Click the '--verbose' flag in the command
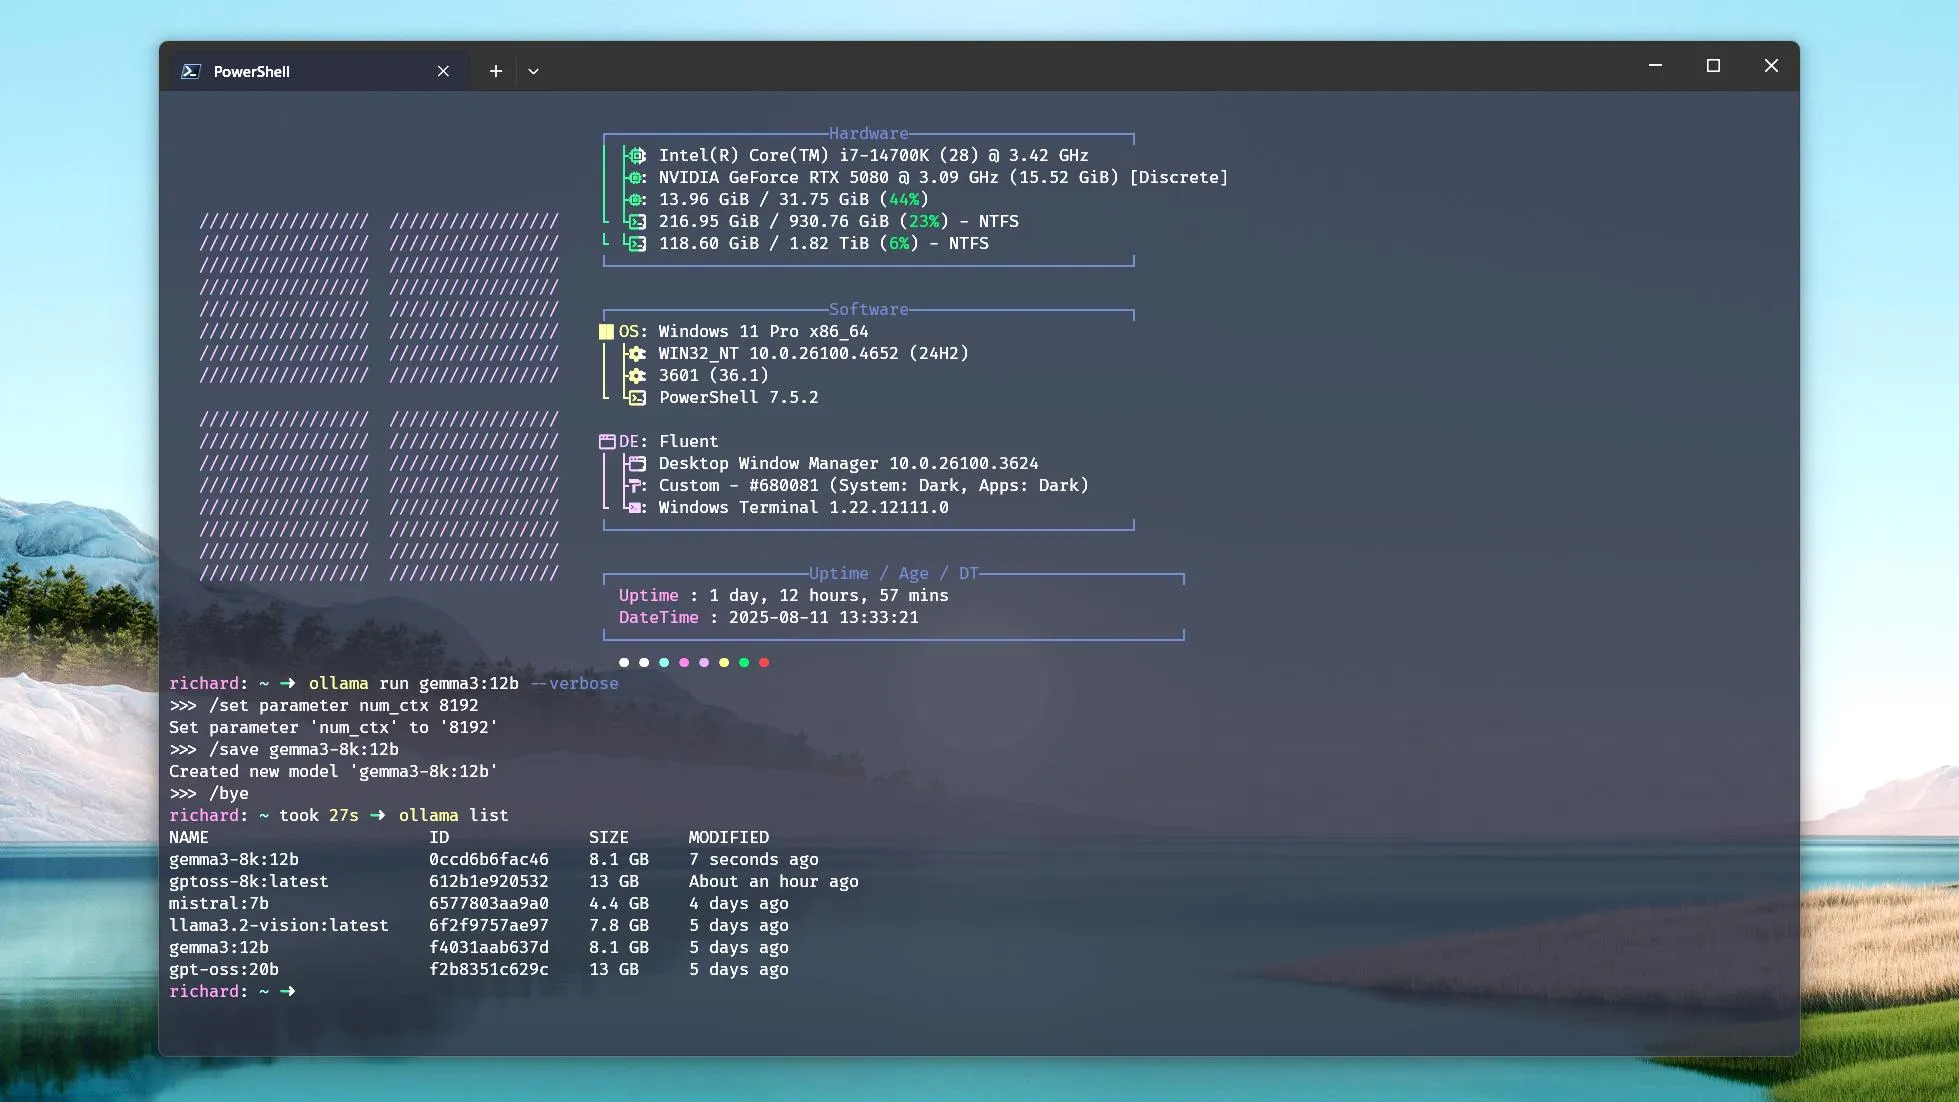This screenshot has width=1959, height=1102. (x=574, y=683)
